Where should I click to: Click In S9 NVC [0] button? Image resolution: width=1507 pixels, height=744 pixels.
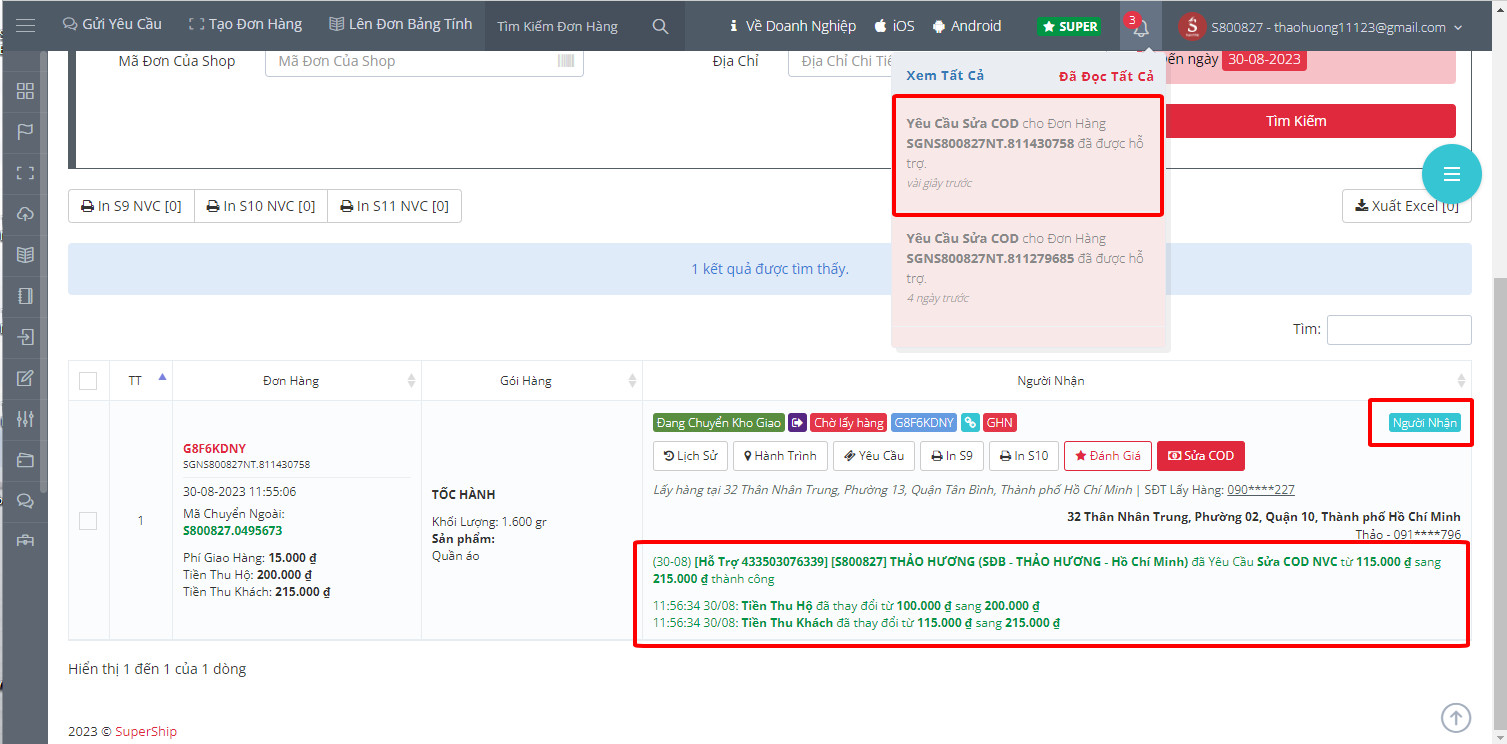point(131,206)
